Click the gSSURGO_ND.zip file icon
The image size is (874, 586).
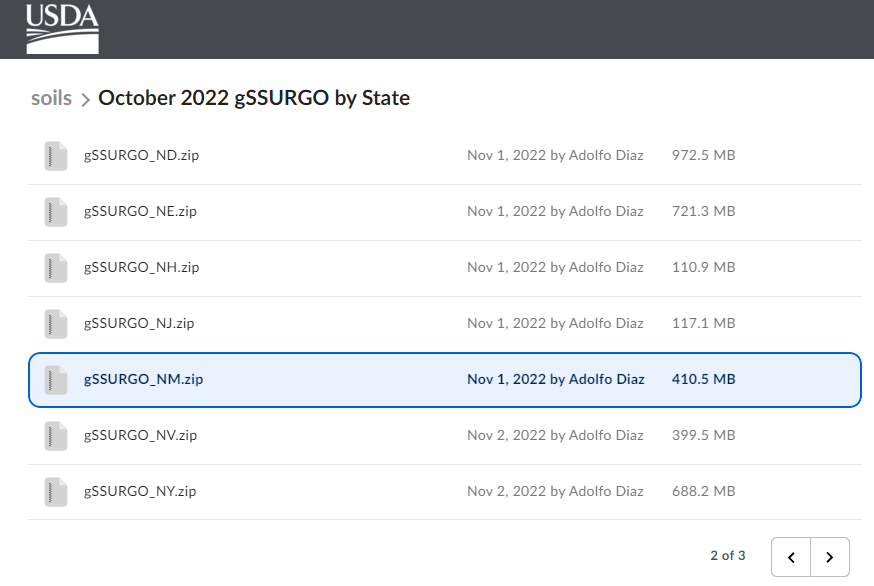[56, 156]
